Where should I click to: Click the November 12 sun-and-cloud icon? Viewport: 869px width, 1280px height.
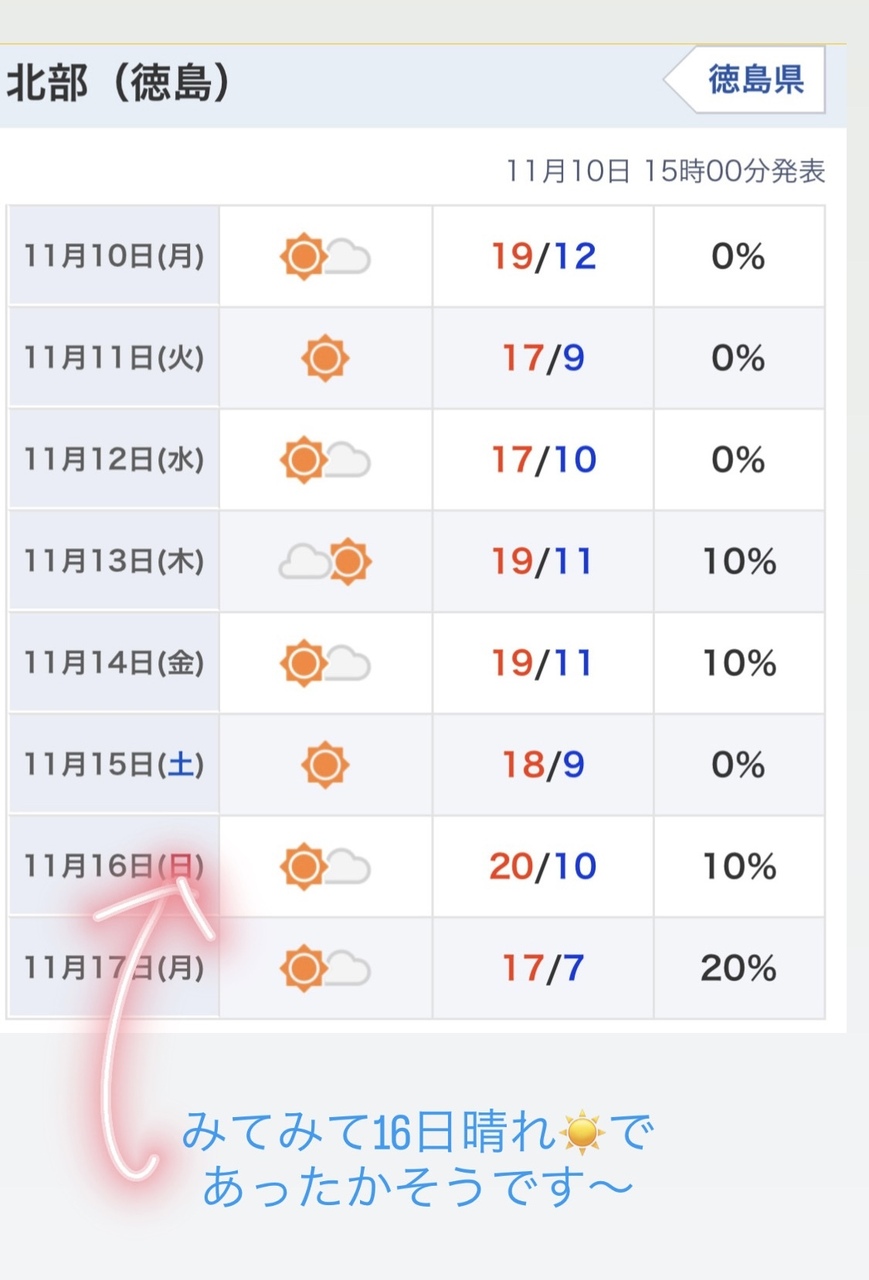coord(325,460)
